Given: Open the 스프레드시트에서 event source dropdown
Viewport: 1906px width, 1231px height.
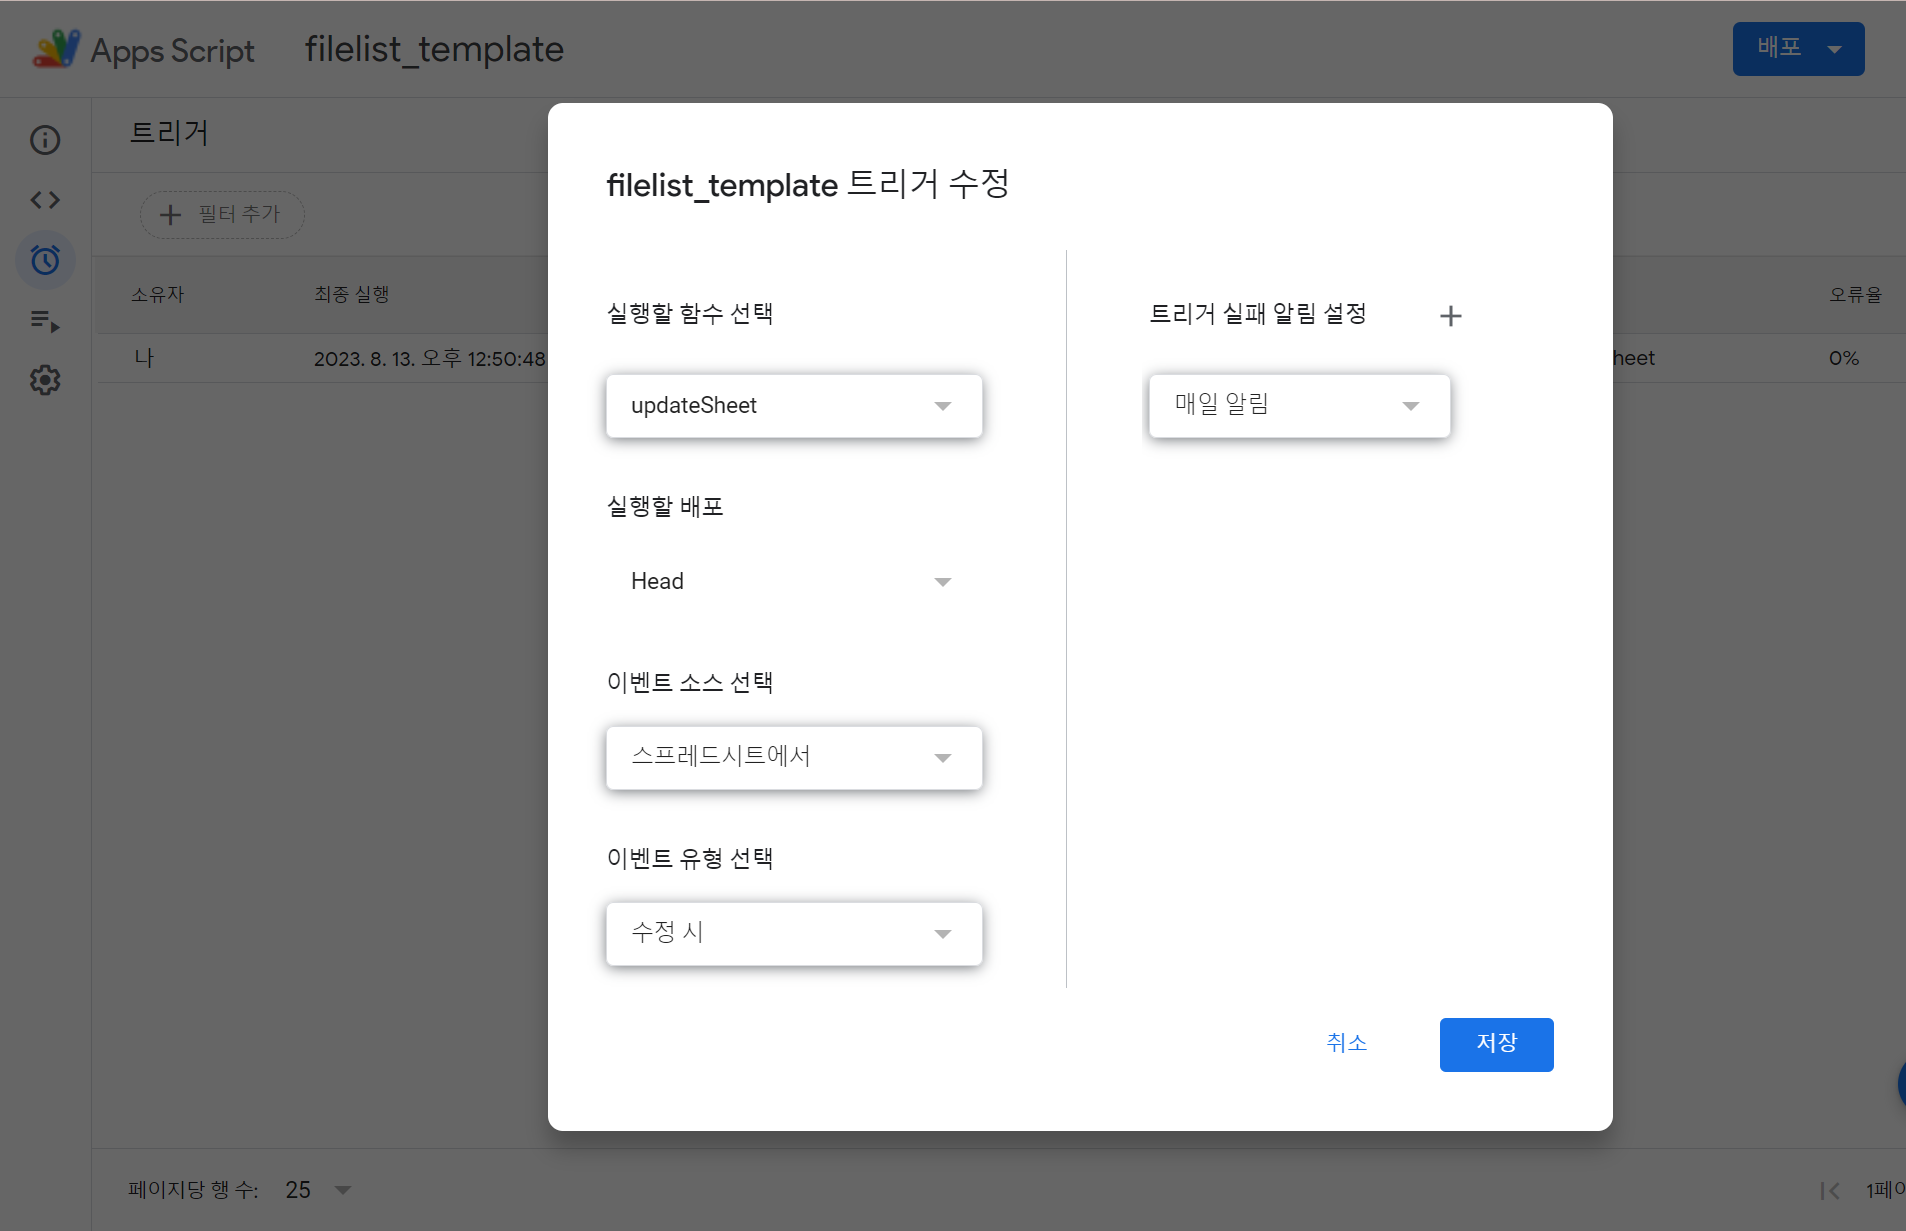Looking at the screenshot, I should pos(794,758).
